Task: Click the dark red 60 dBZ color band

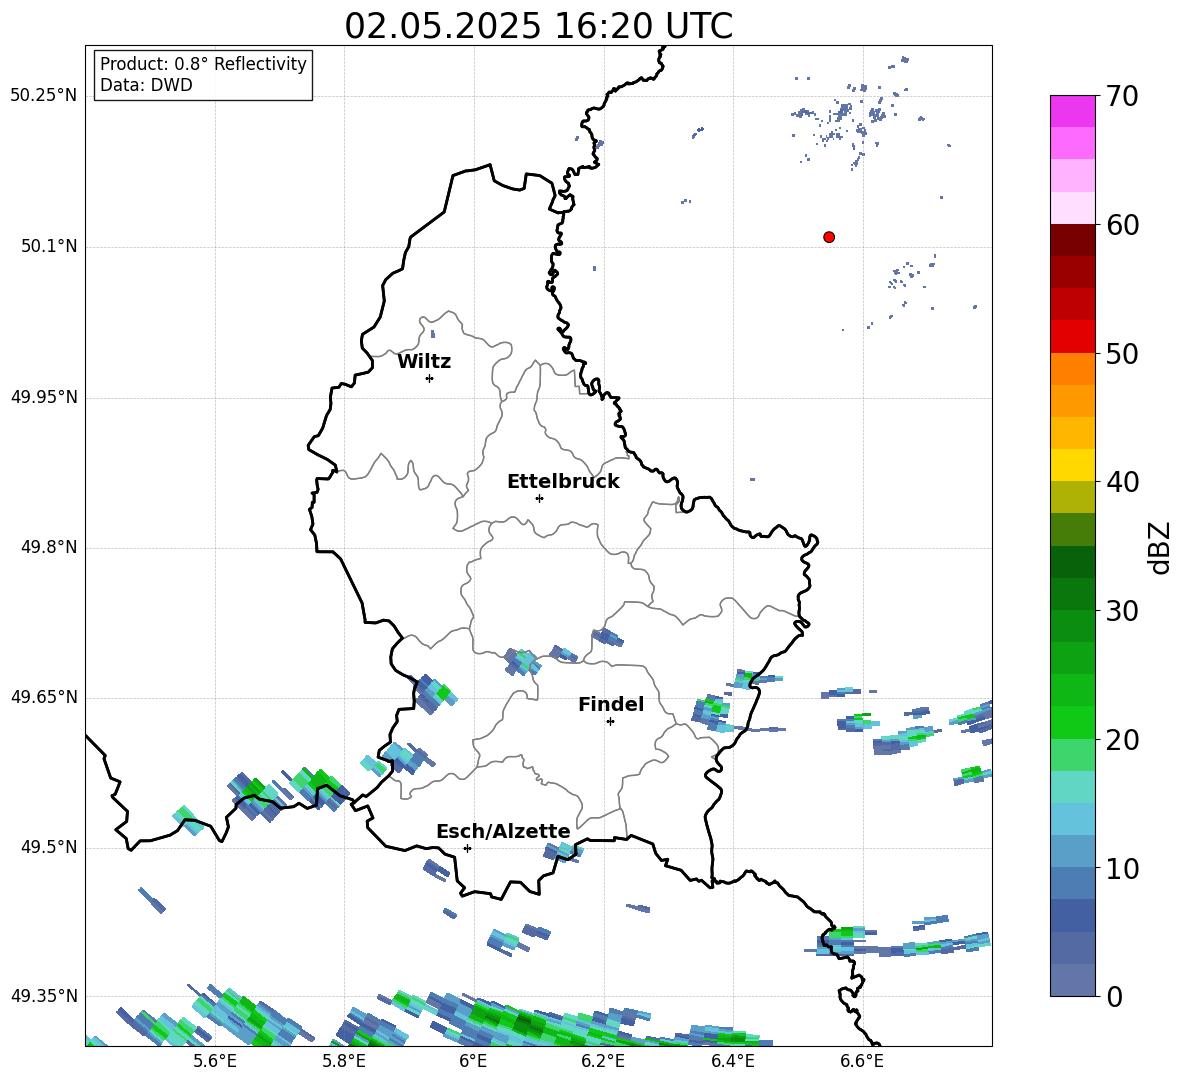Action: [1072, 239]
